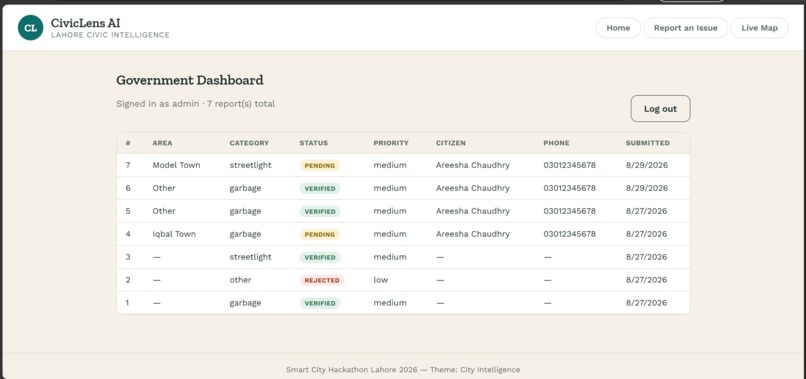
Task: Click the Iqbal Town area cell
Action: click(174, 234)
